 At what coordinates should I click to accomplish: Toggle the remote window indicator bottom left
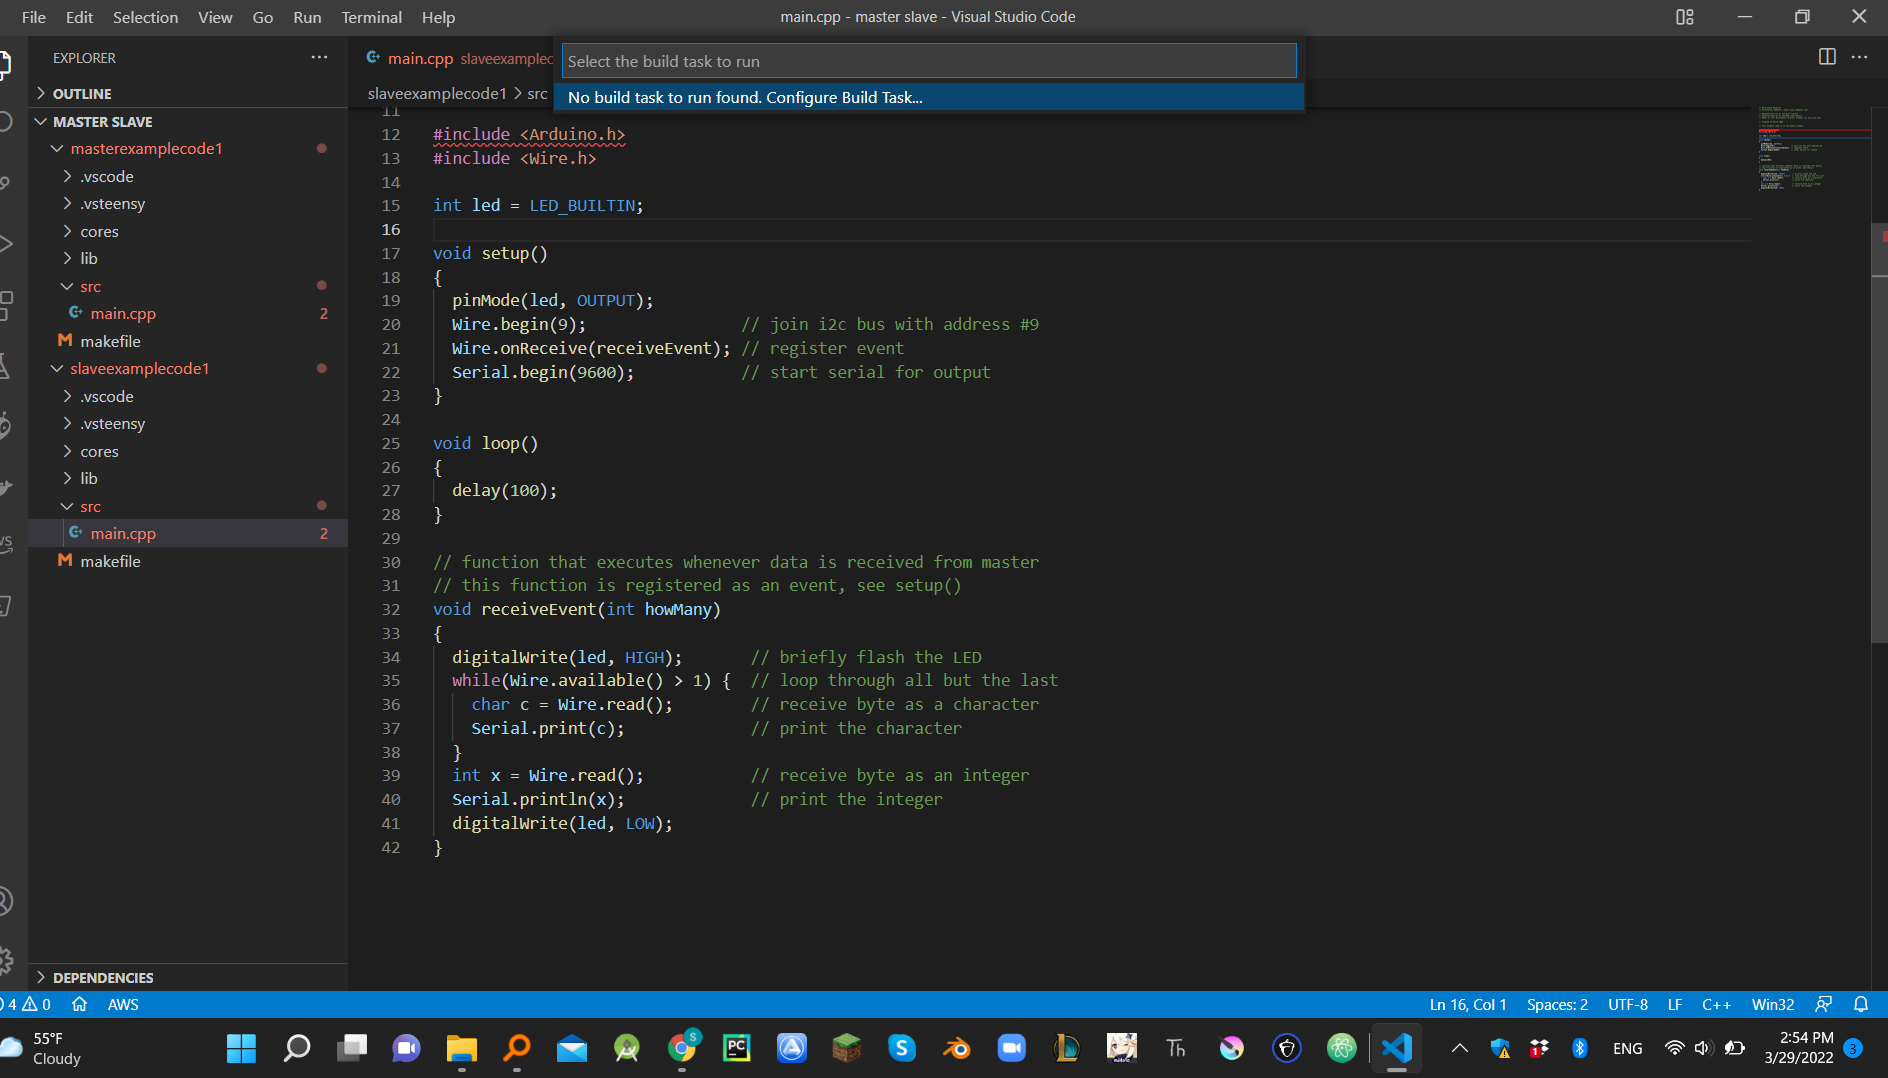pos(3,1004)
